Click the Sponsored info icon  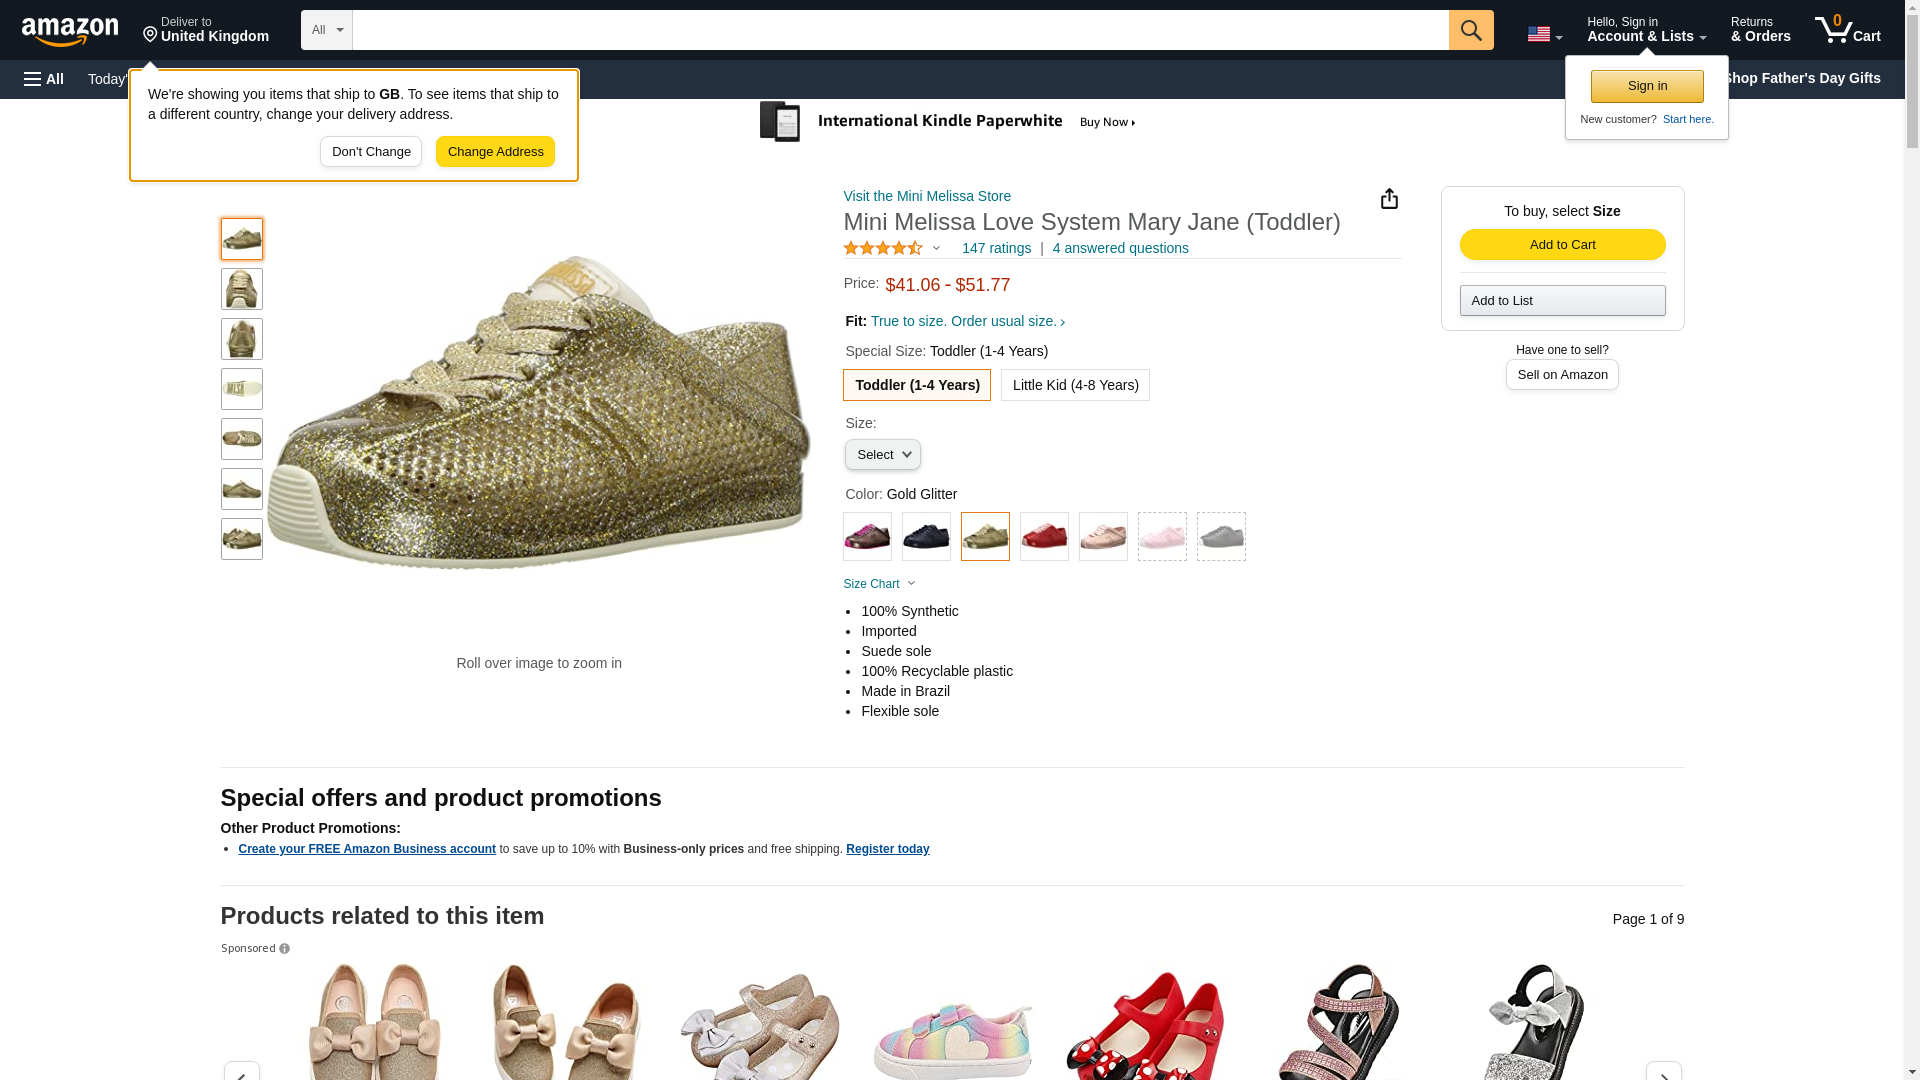[285, 949]
